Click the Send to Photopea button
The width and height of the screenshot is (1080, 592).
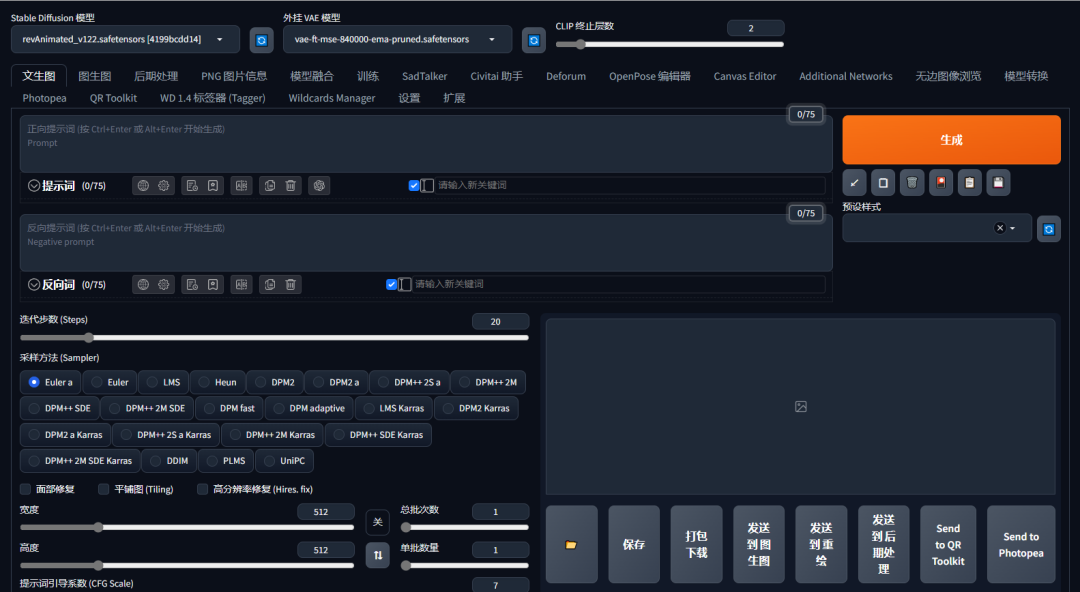coord(1020,544)
